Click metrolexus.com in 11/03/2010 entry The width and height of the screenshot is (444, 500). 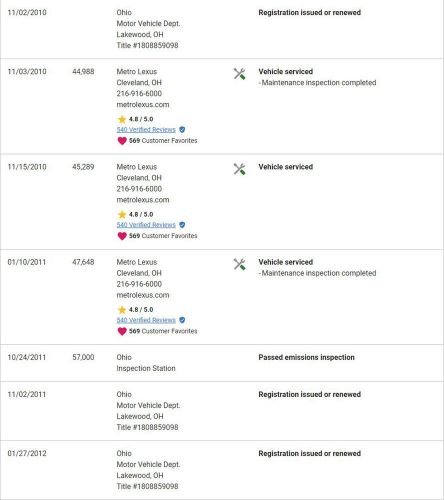143,105
